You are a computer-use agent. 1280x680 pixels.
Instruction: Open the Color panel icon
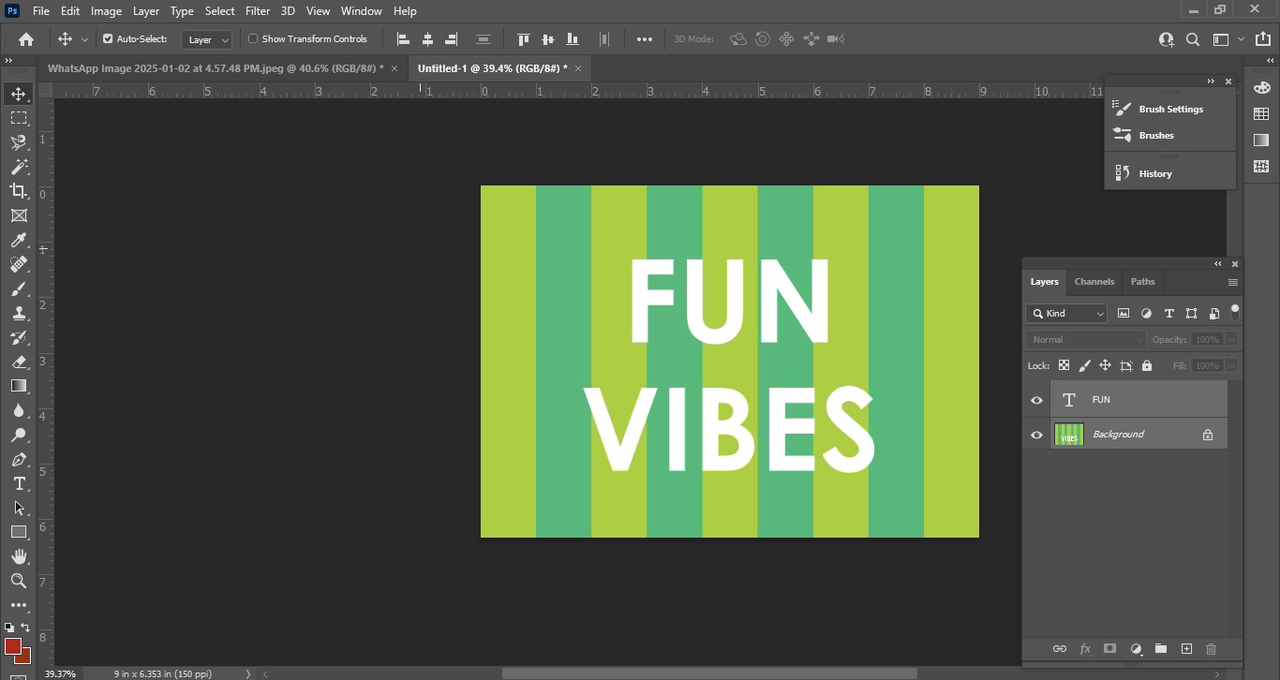click(x=1261, y=88)
